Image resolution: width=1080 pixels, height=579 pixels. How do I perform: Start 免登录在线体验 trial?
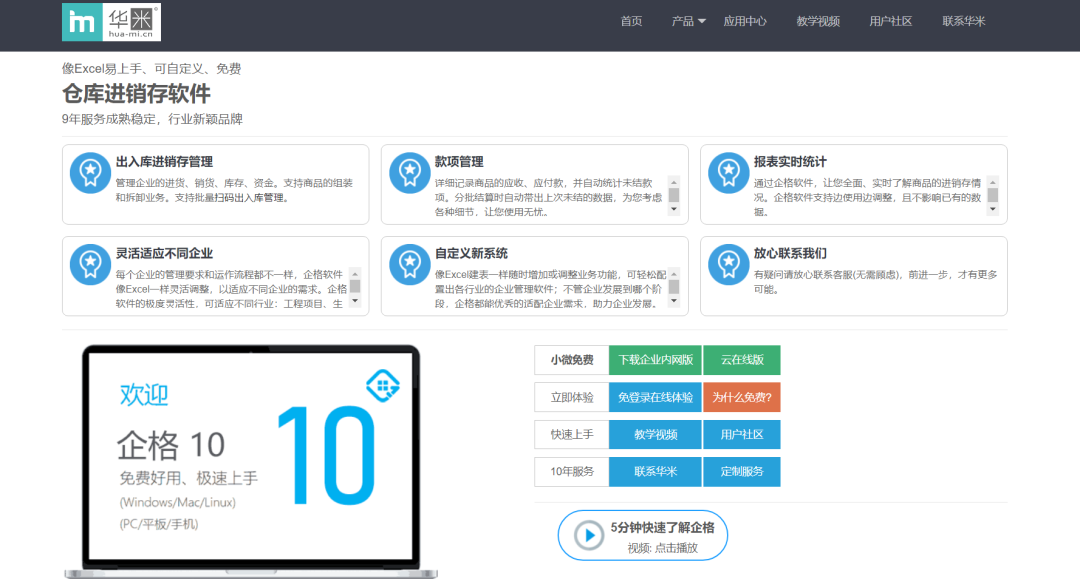[655, 397]
